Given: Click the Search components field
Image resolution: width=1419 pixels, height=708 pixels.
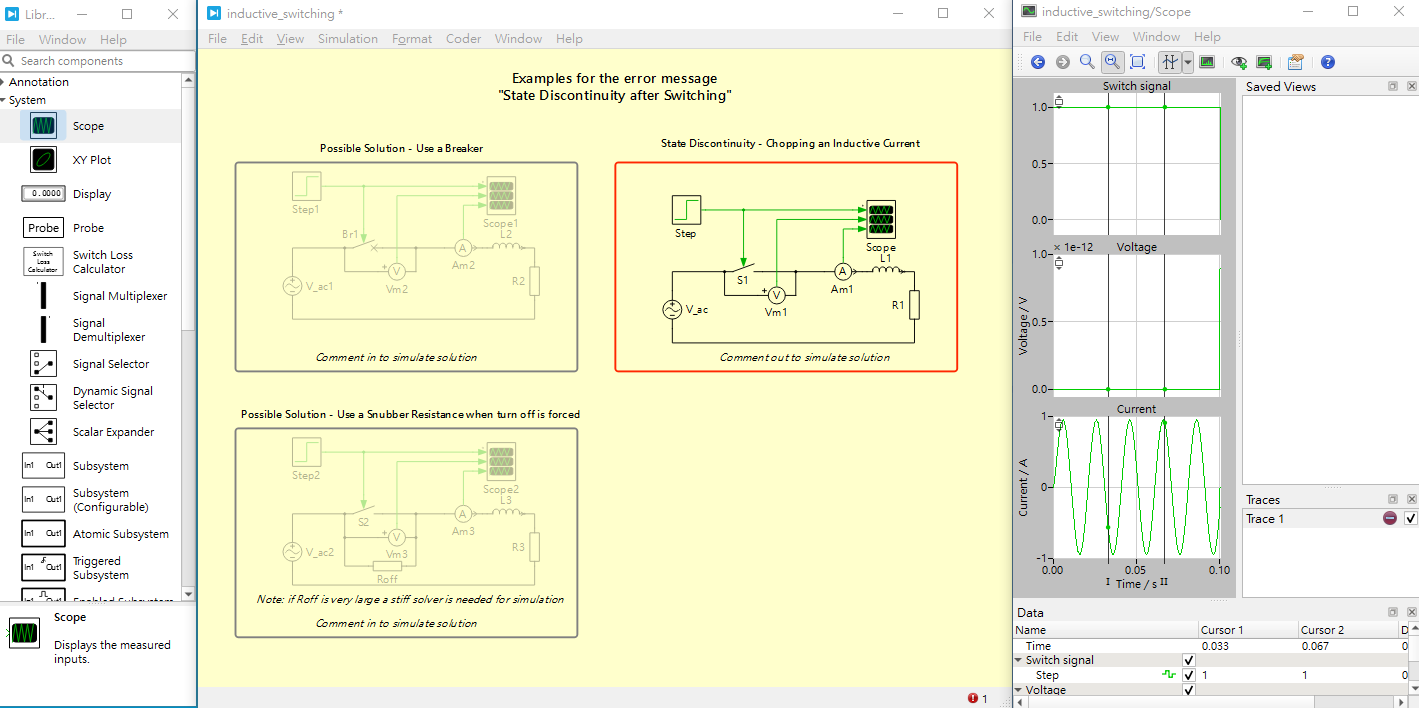Looking at the screenshot, I should click(98, 61).
